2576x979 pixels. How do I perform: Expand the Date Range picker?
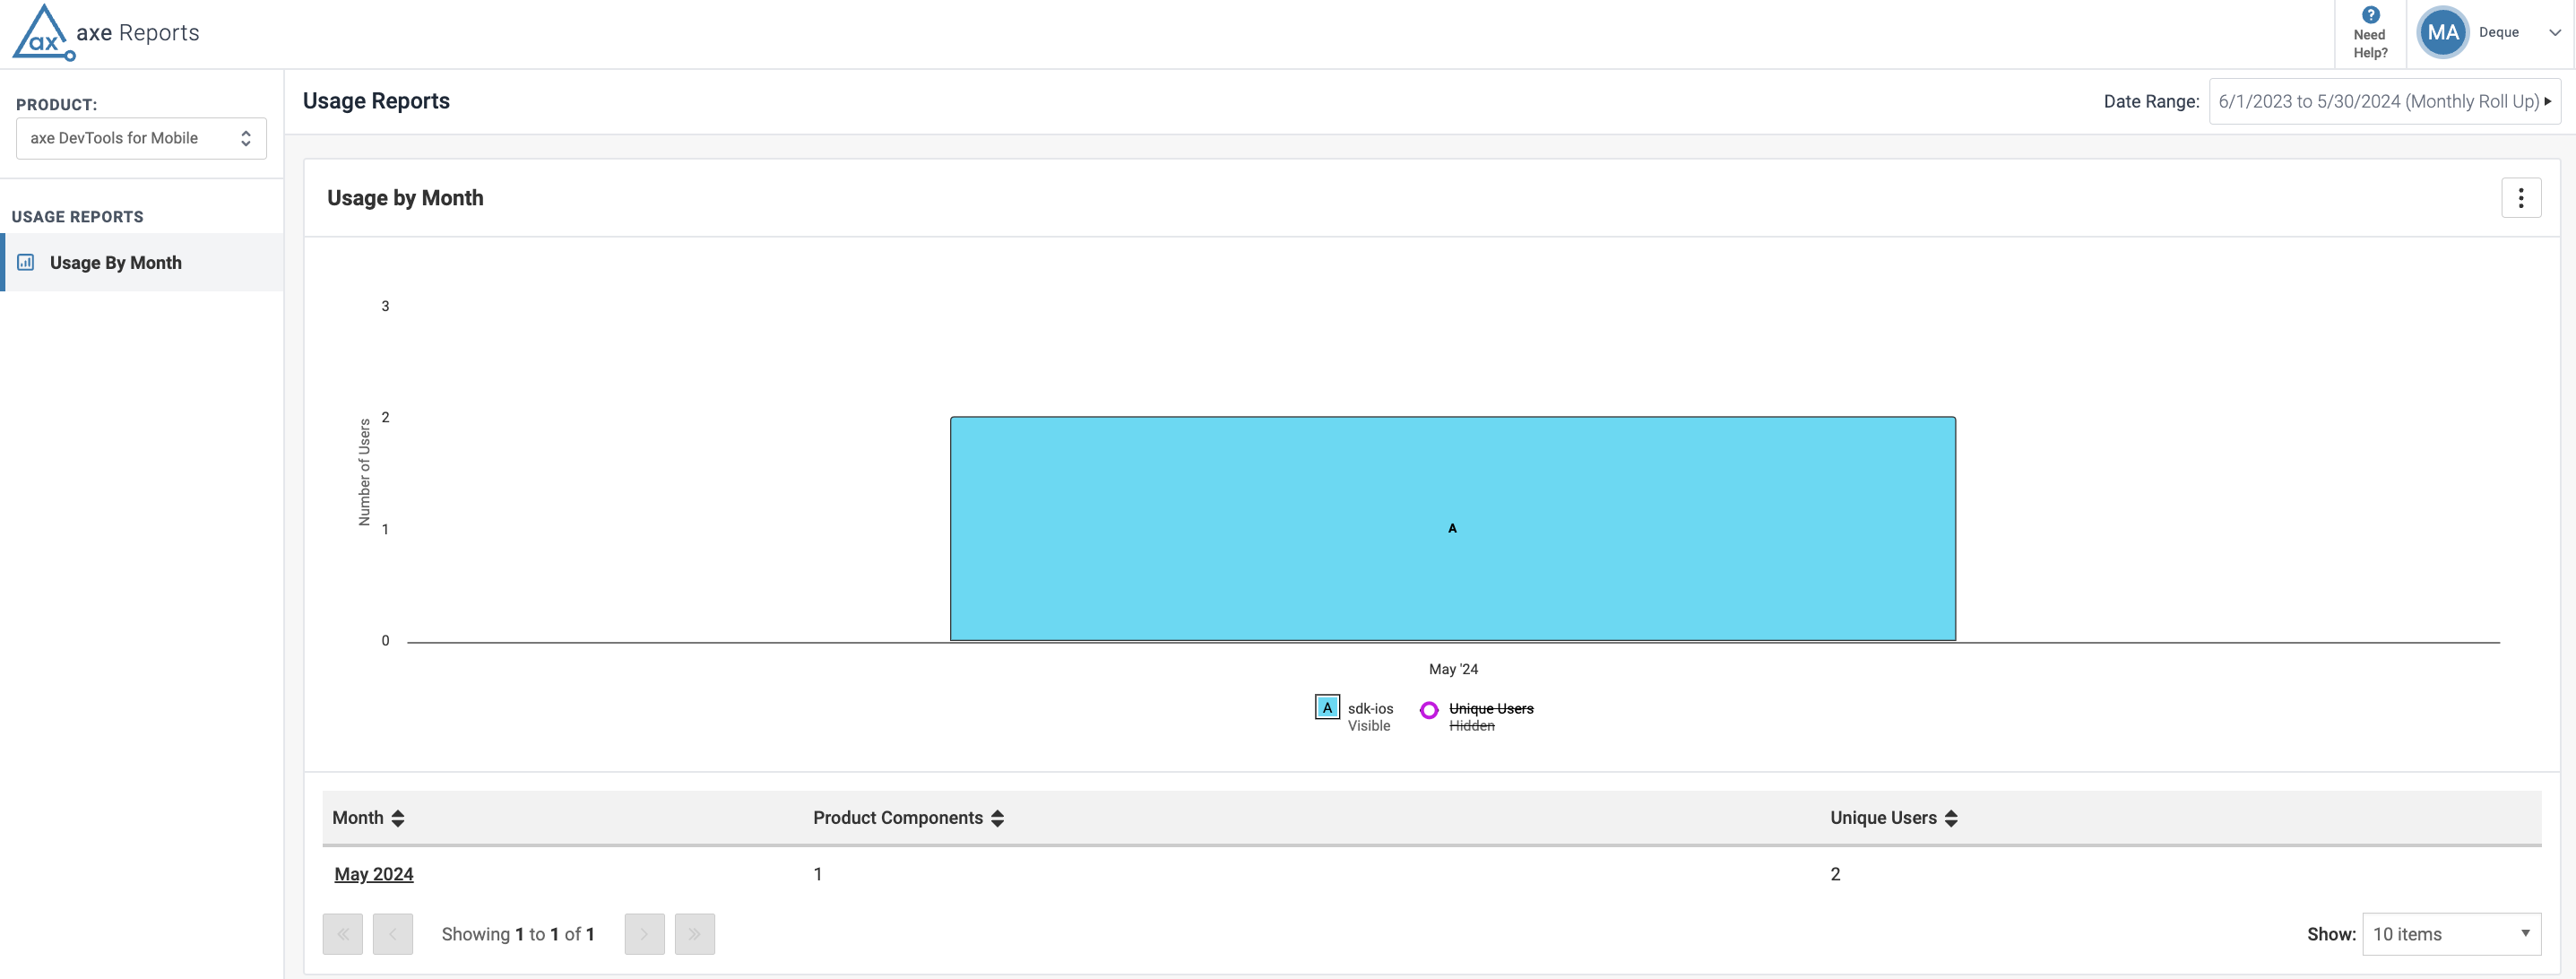[2383, 101]
